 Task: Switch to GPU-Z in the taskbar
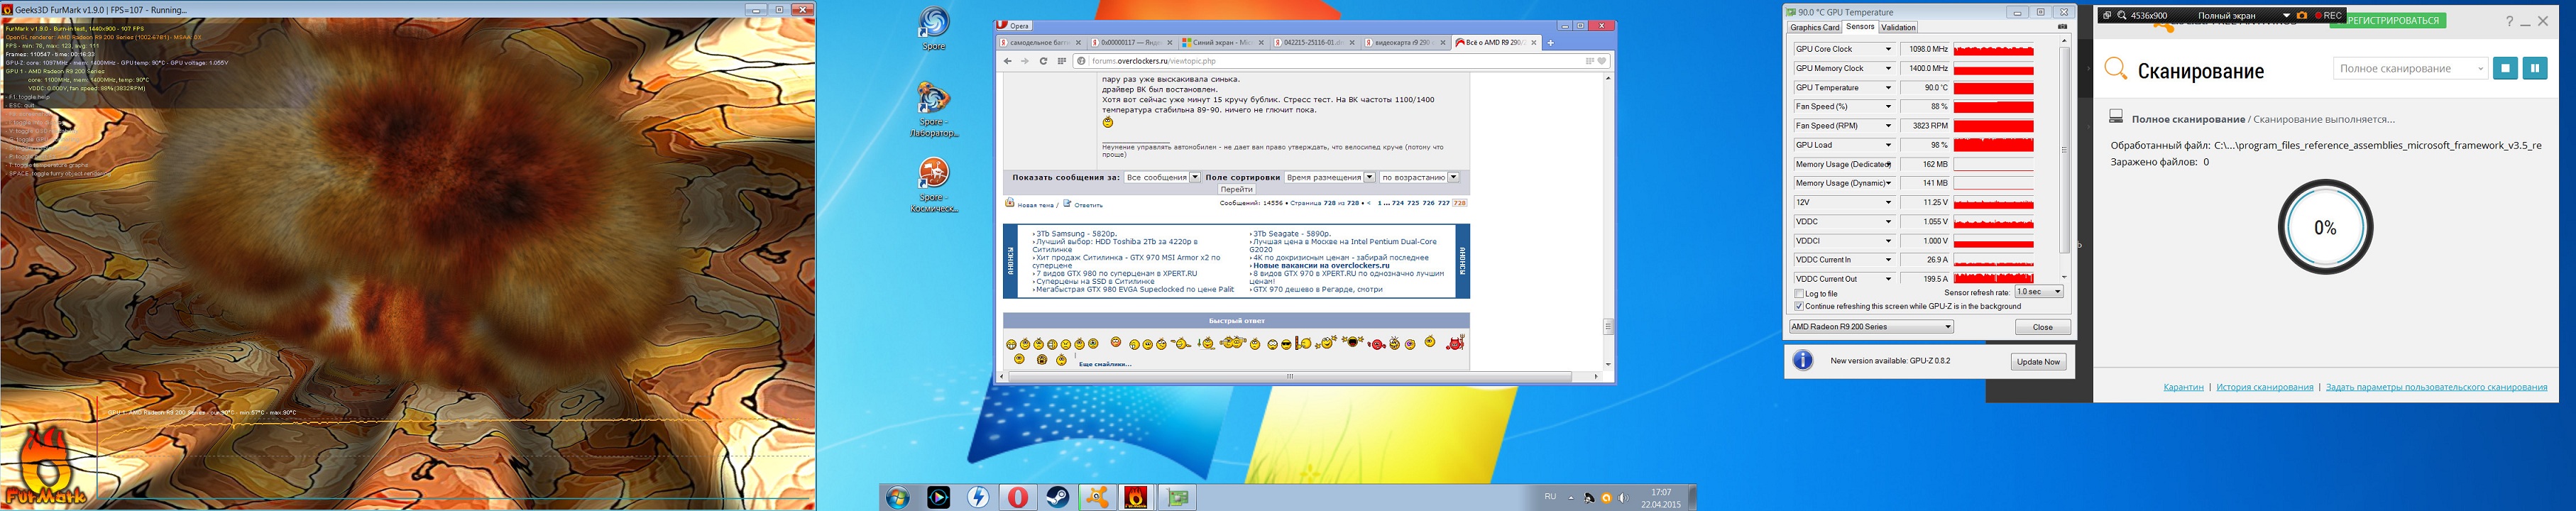pyautogui.click(x=1177, y=497)
